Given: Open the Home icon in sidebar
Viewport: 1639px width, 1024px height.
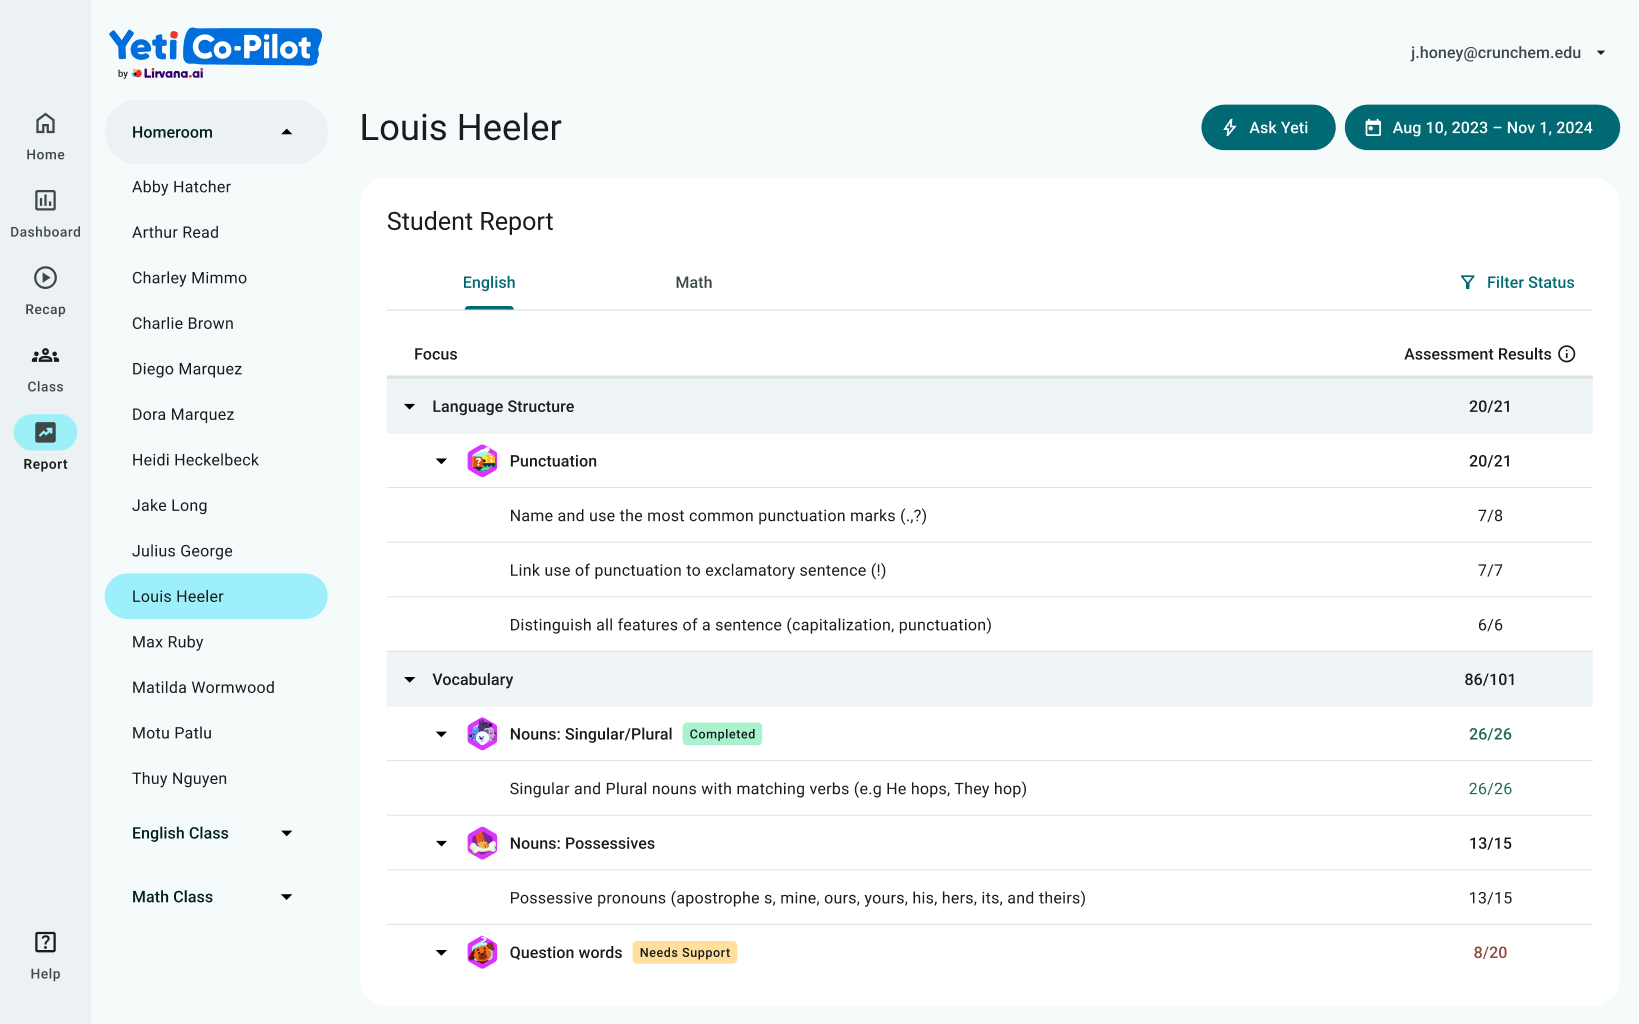Looking at the screenshot, I should (x=45, y=124).
